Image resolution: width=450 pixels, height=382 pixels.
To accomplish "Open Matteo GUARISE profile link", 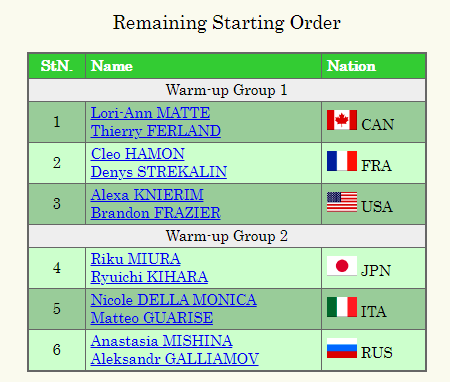I will [x=152, y=318].
